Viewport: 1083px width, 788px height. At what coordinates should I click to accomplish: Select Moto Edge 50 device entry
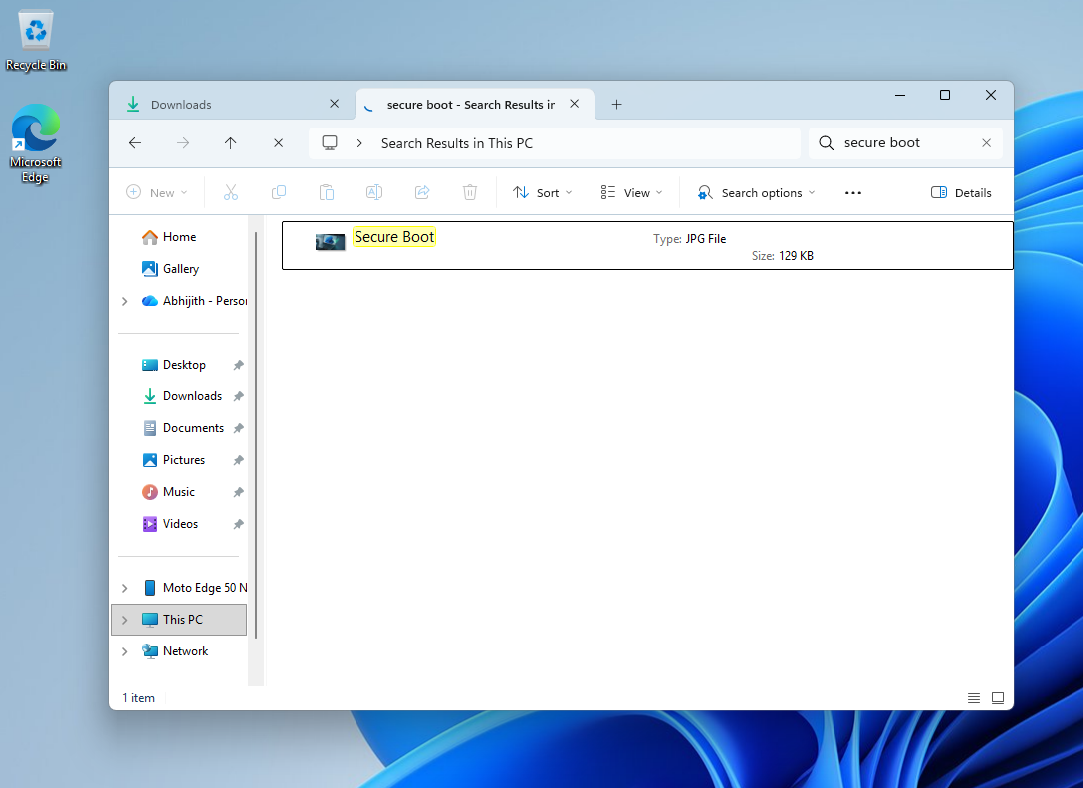tap(193, 588)
